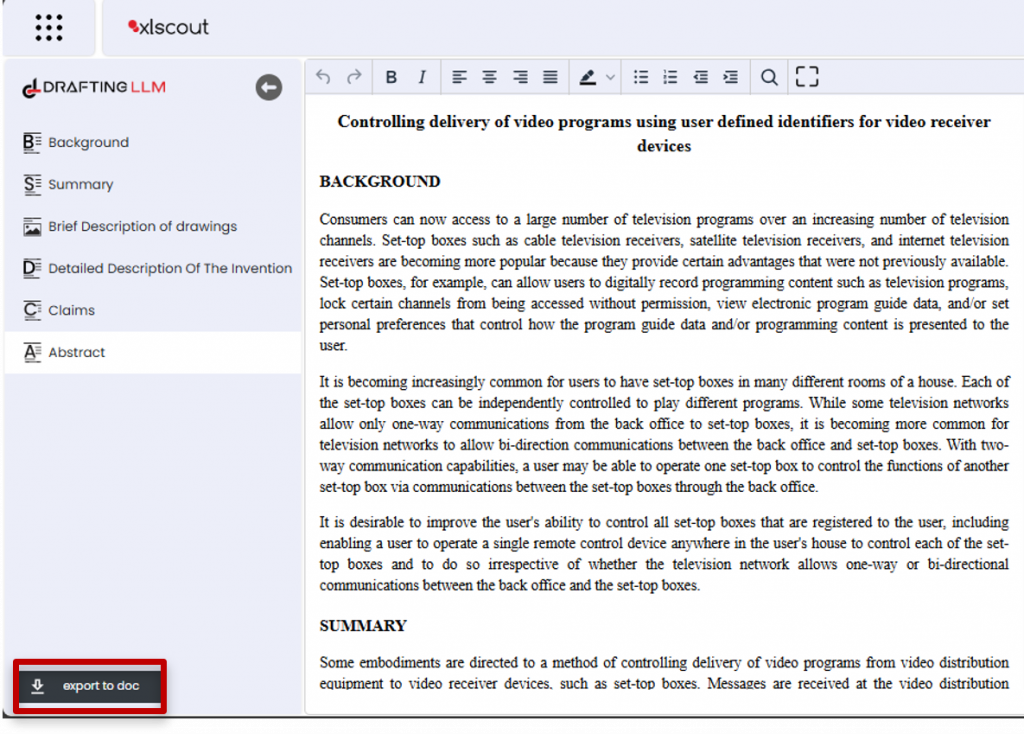Click the SUMMARY heading in the document
1024x734 pixels.
[x=363, y=626]
